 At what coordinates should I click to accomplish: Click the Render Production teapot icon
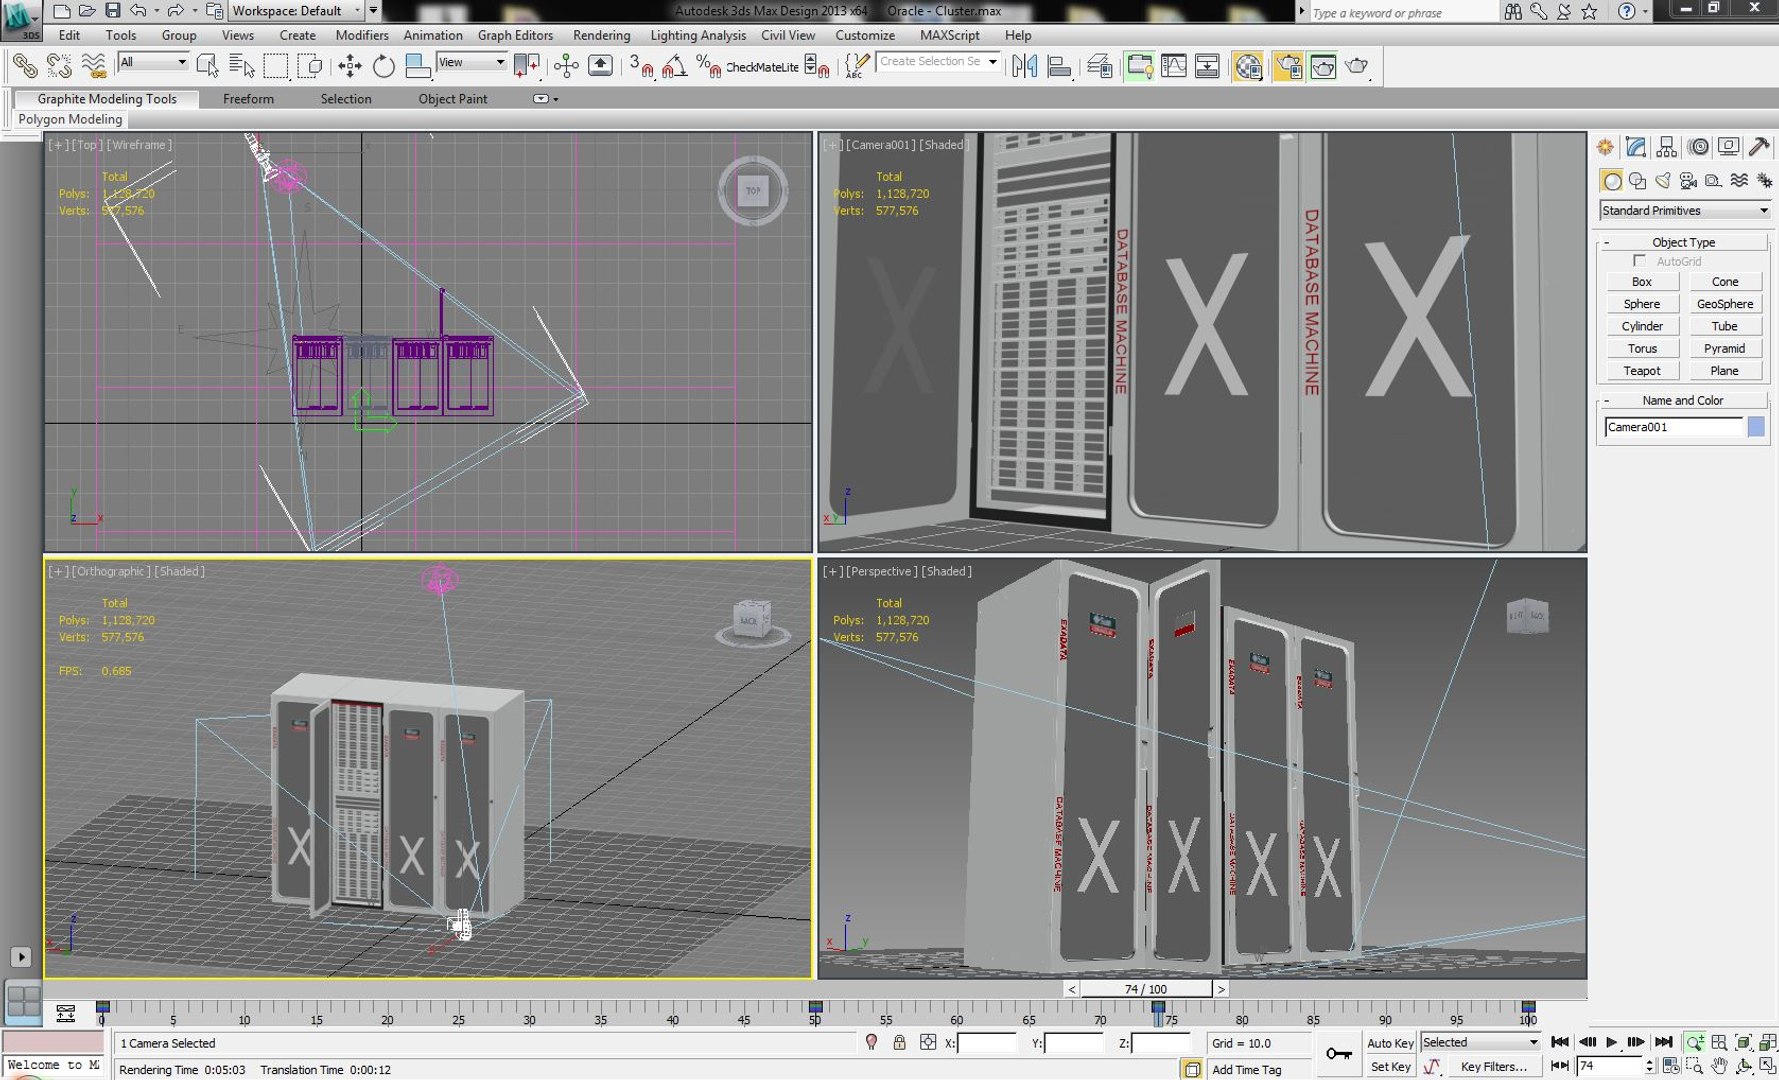pyautogui.click(x=1356, y=67)
